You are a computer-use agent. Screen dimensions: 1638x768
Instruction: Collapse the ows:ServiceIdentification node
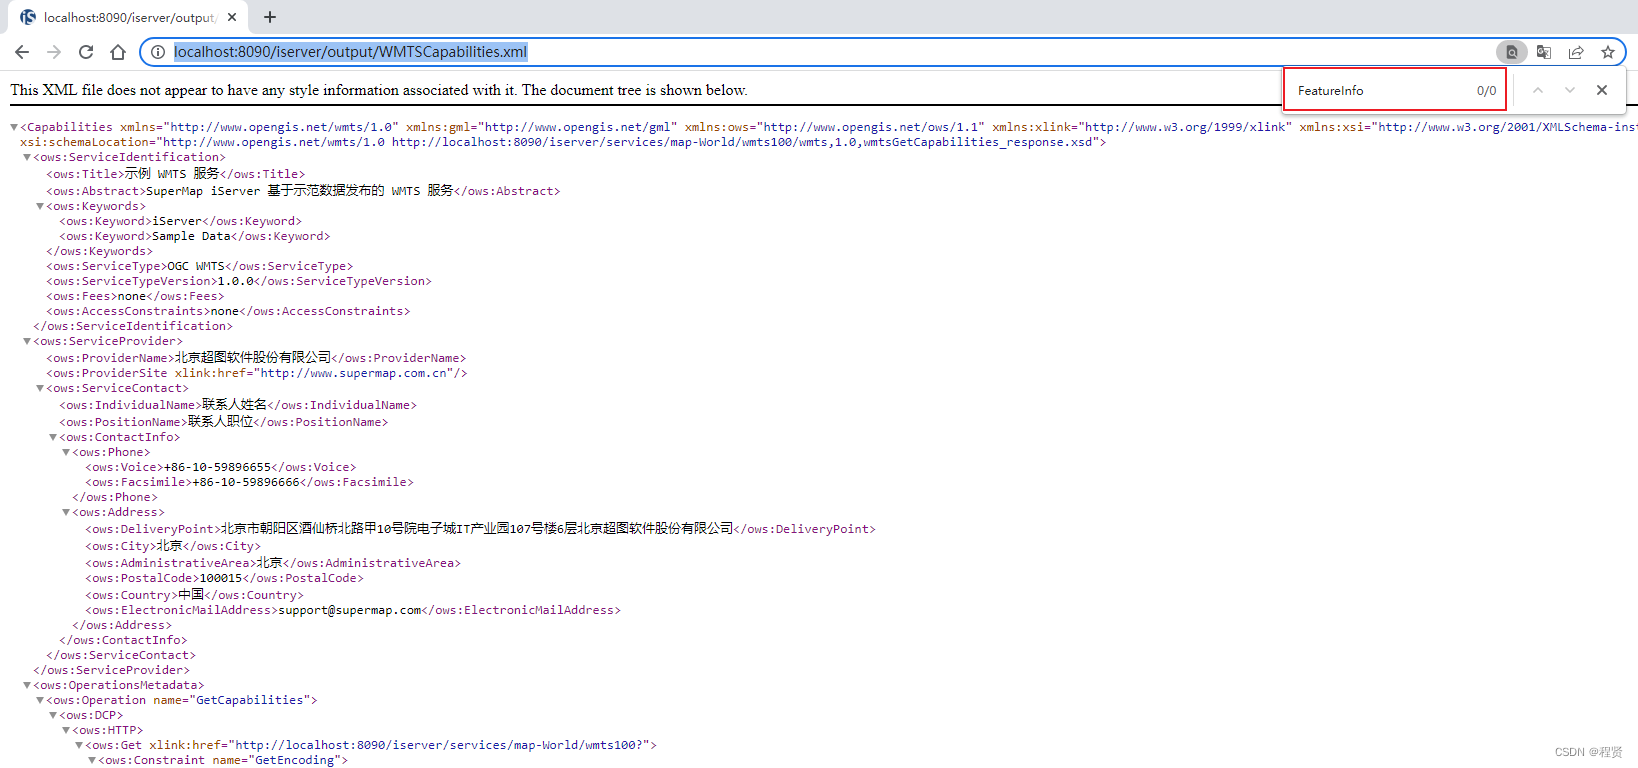click(x=27, y=157)
